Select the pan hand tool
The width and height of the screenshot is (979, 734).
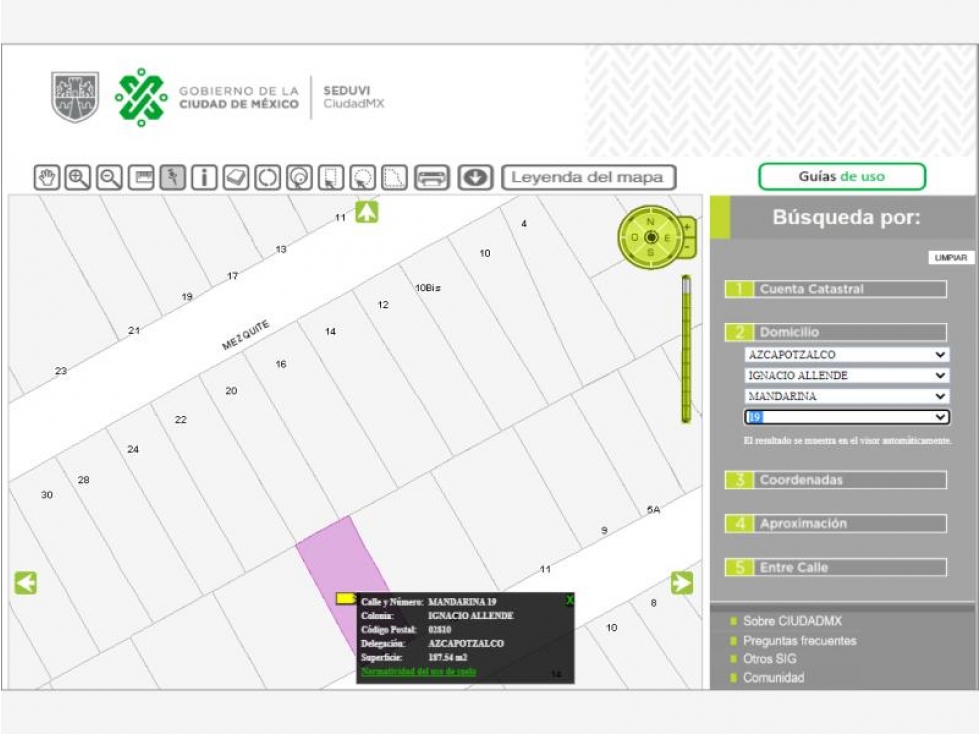coord(47,177)
